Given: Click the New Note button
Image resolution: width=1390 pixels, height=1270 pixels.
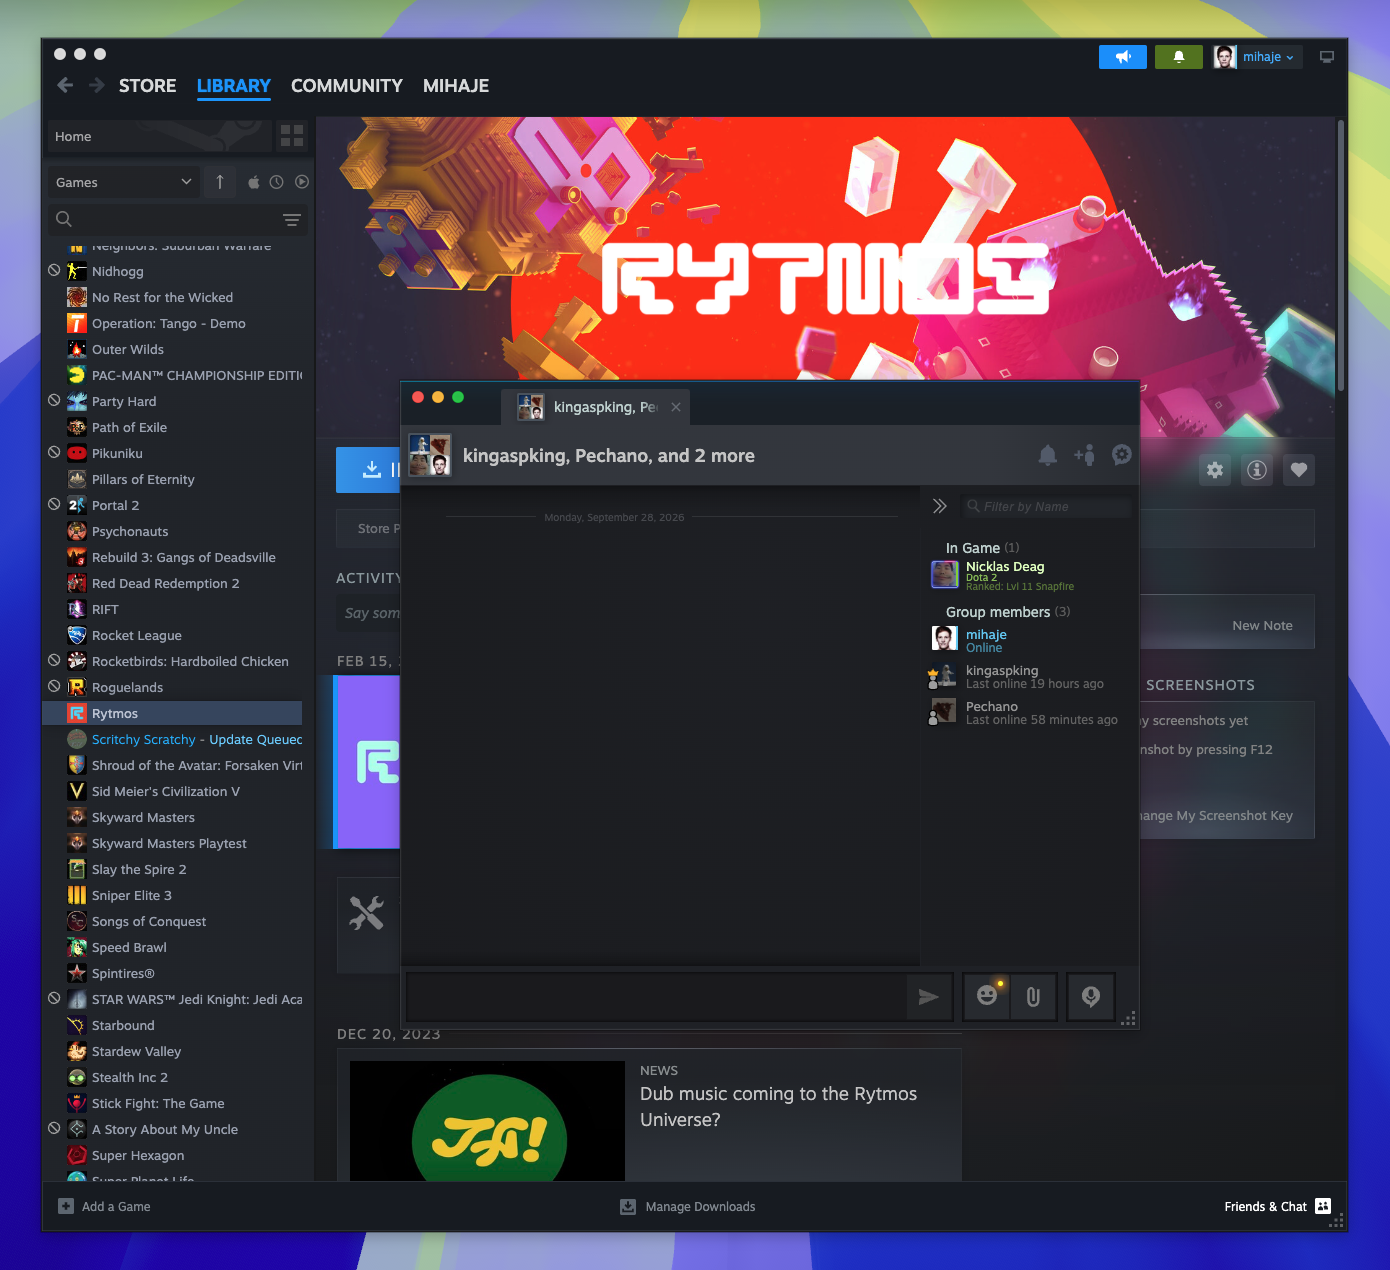Looking at the screenshot, I should 1262,625.
